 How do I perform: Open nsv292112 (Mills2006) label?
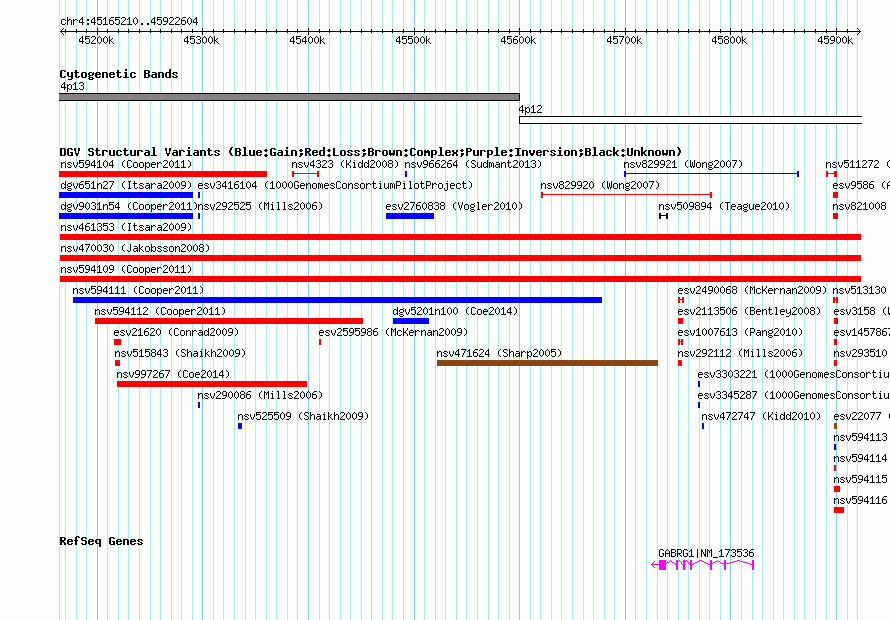coord(740,353)
